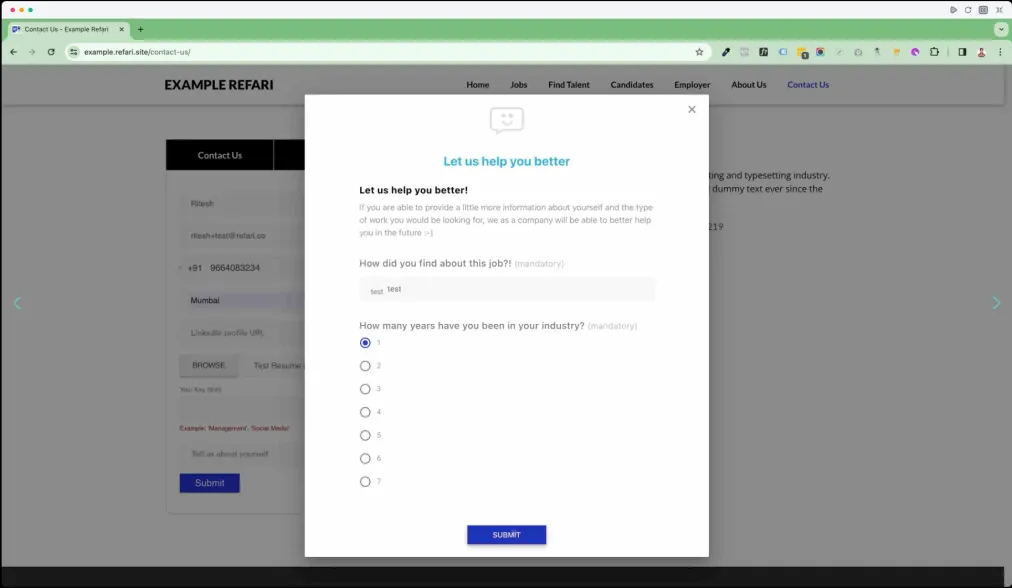This screenshot has height=588, width=1012.
Task: Click BROWSE to upload a resume
Action: pos(208,365)
